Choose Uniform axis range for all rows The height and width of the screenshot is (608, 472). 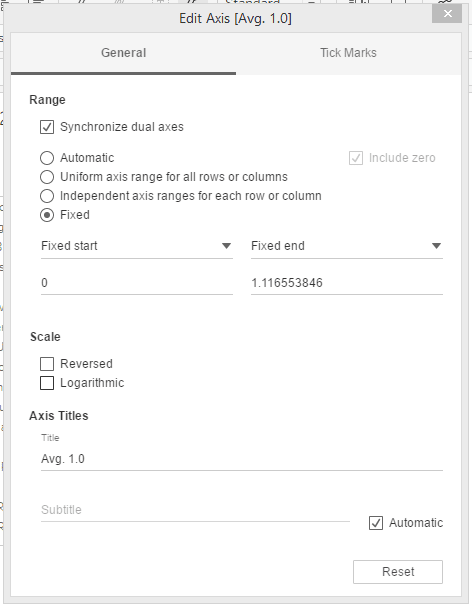(x=47, y=177)
